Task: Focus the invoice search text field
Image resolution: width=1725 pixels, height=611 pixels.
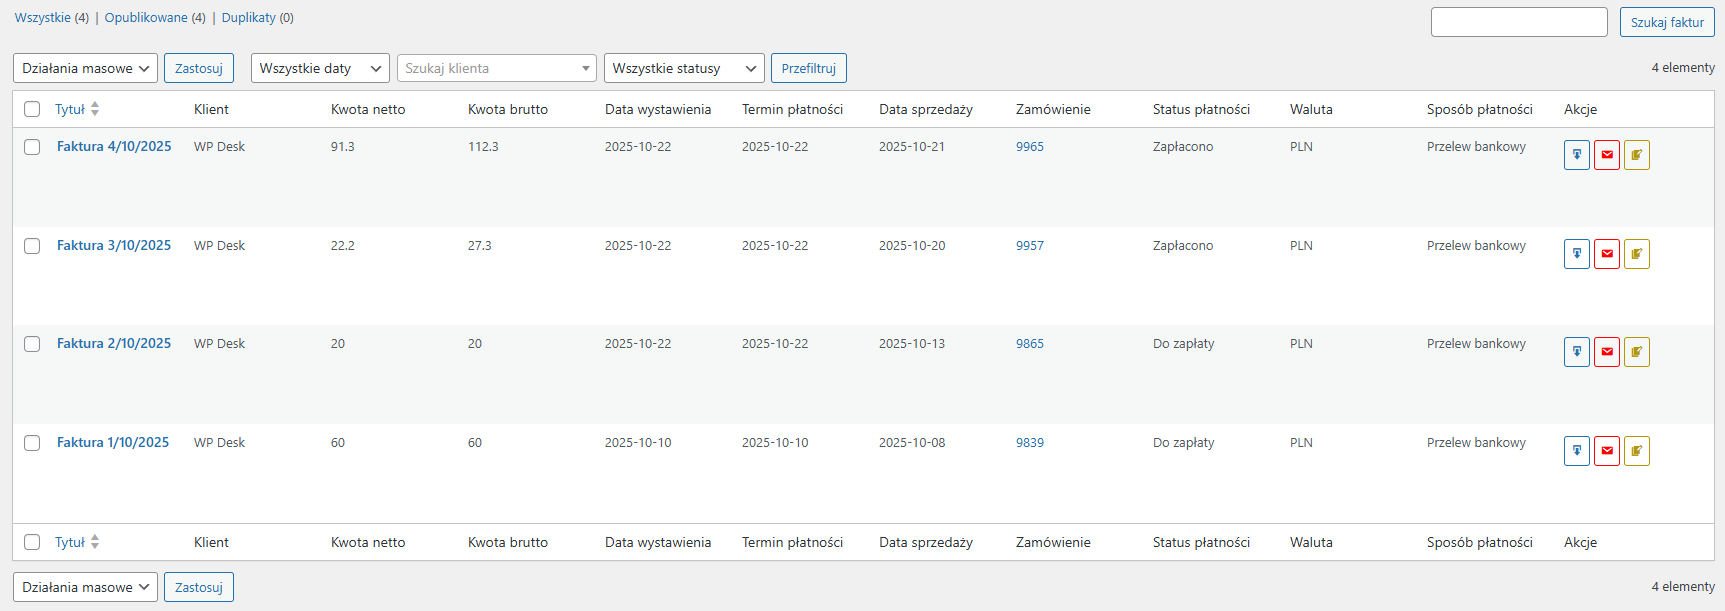Action: tap(1518, 22)
